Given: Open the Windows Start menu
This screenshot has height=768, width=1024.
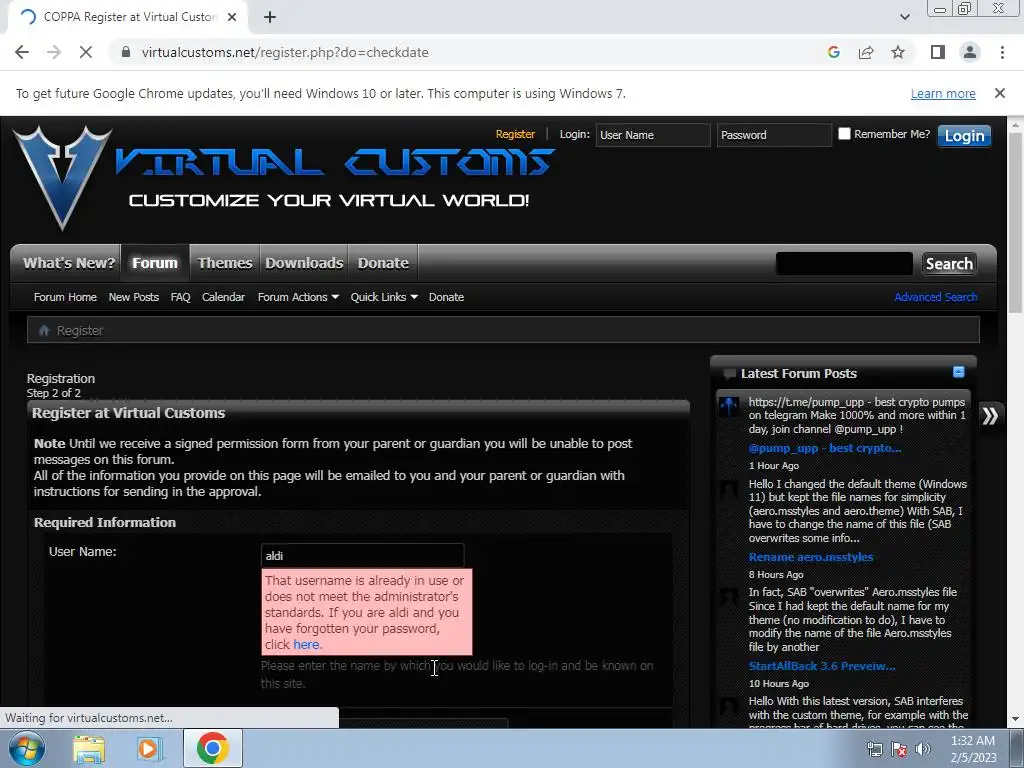Looking at the screenshot, I should 26,748.
